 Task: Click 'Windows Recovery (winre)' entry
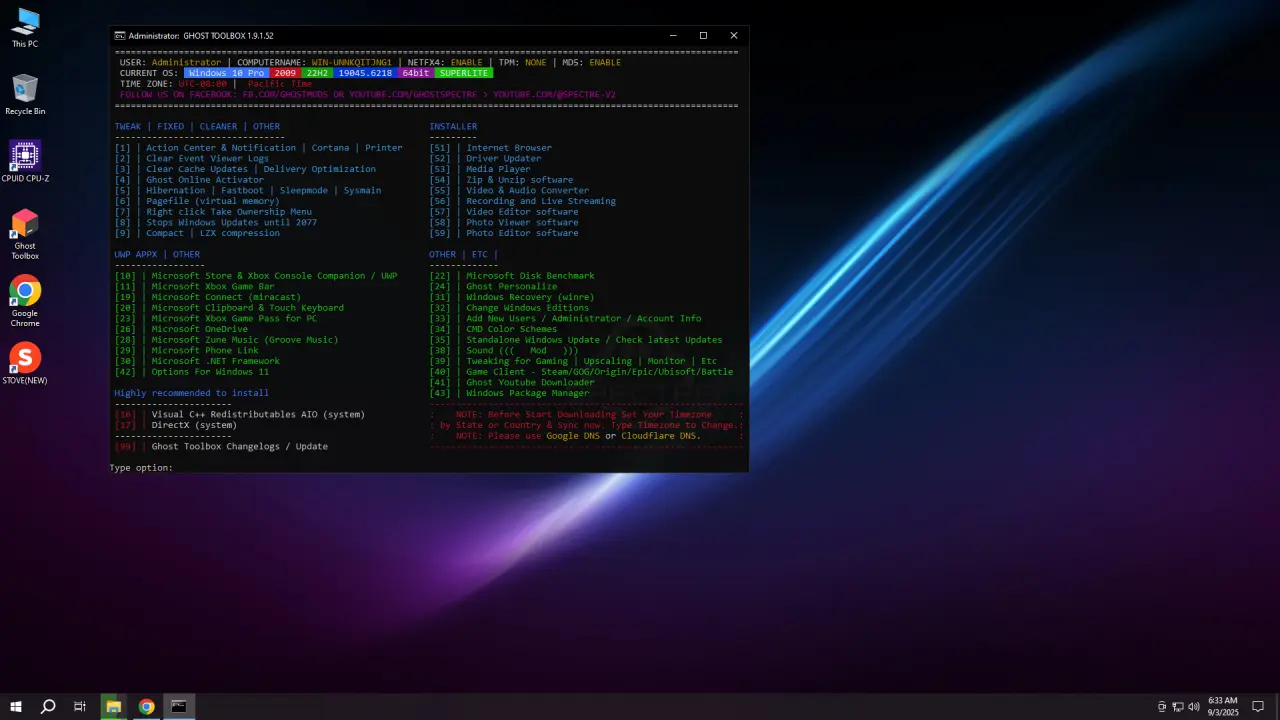(512, 297)
